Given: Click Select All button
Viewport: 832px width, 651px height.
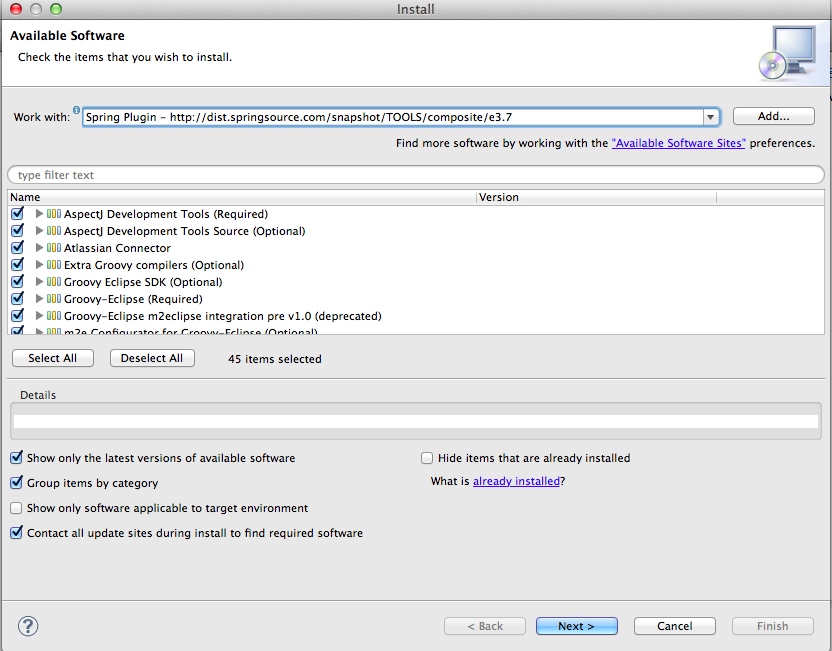Looking at the screenshot, I should pos(53,358).
